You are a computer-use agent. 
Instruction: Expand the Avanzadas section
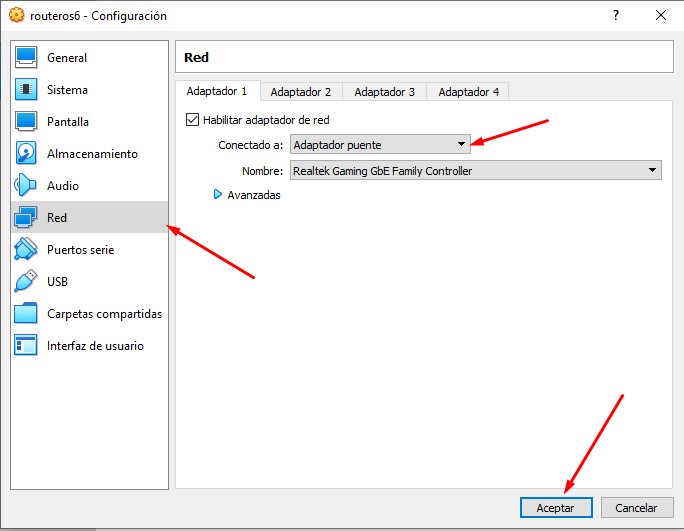218,194
